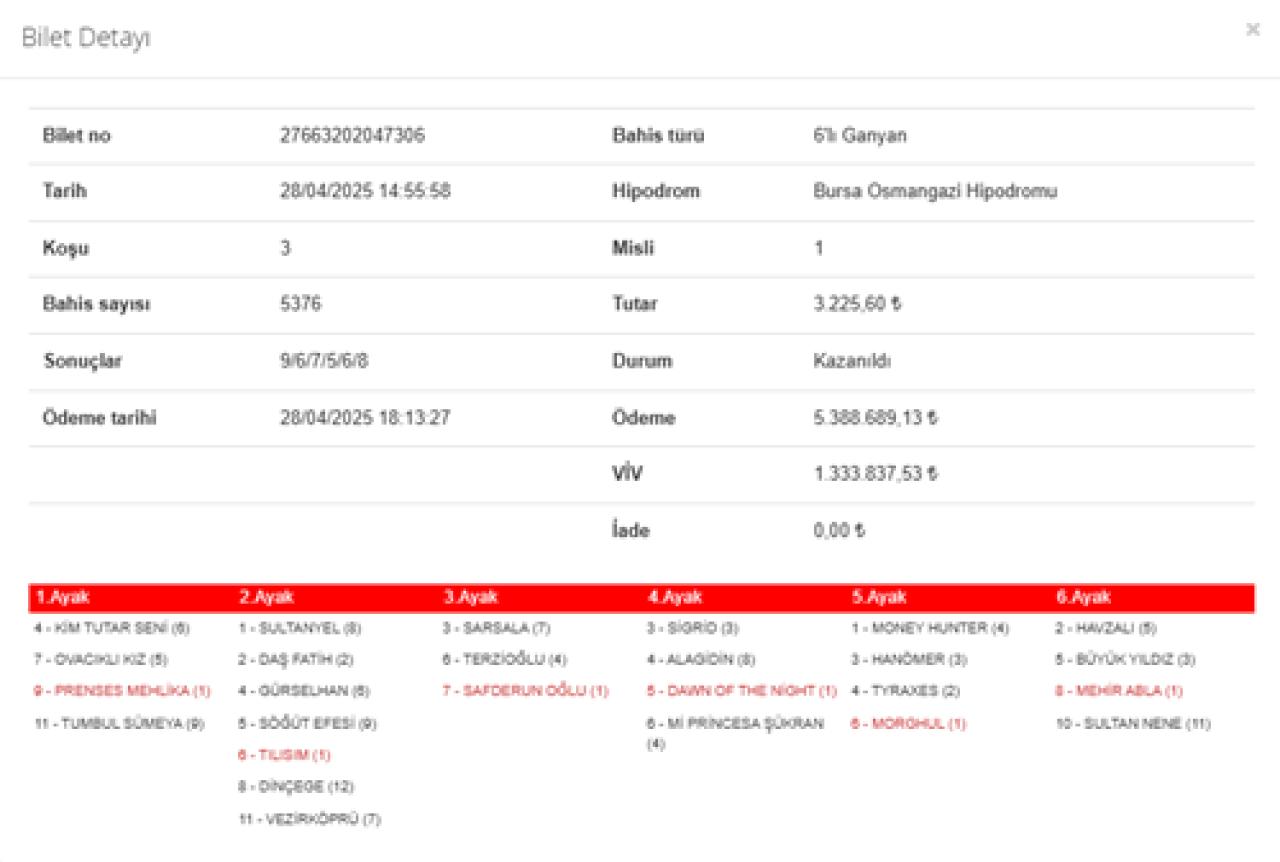This screenshot has width=1280, height=862.
Task: Click MONEY HUNTER in the 5.Ayak list
Action: click(930, 628)
